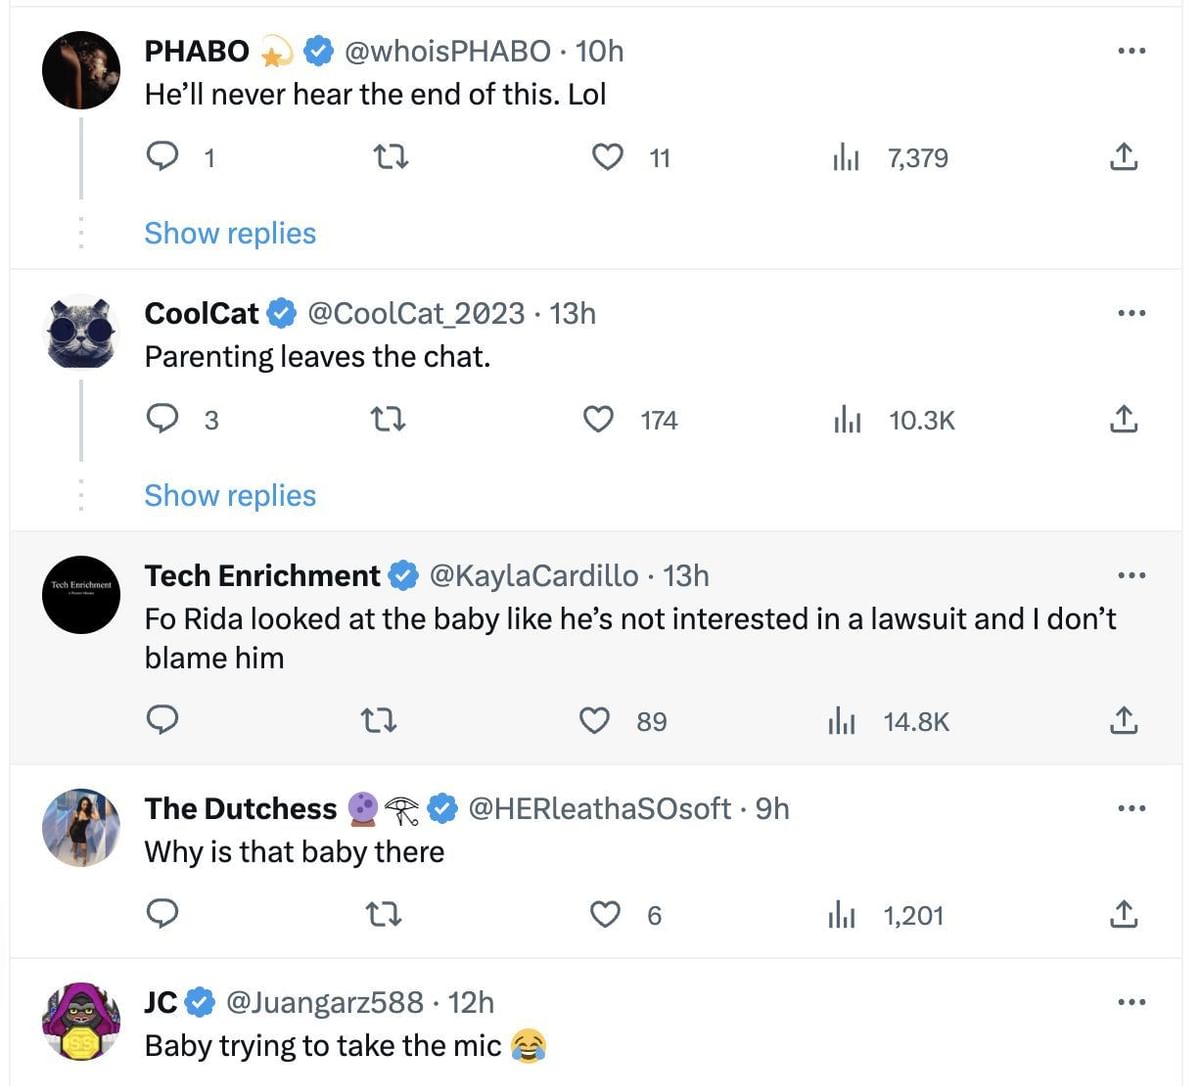The image size is (1200, 1086).
Task: Open view stats for CoolCat's tweet
Action: click(x=847, y=420)
